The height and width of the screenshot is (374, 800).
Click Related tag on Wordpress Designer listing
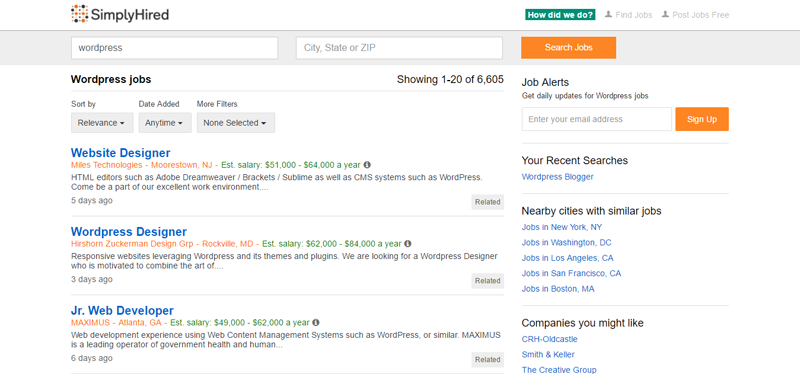click(x=487, y=281)
